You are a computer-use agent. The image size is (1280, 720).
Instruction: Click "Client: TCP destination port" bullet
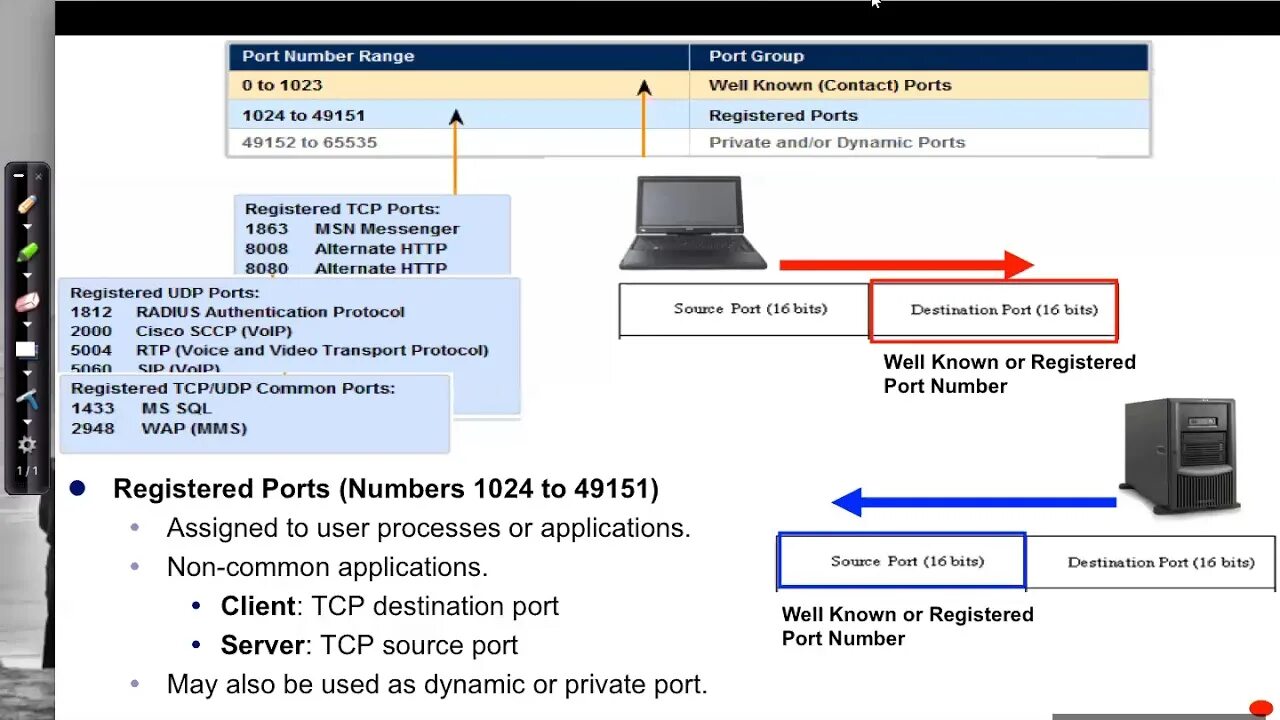coord(390,606)
